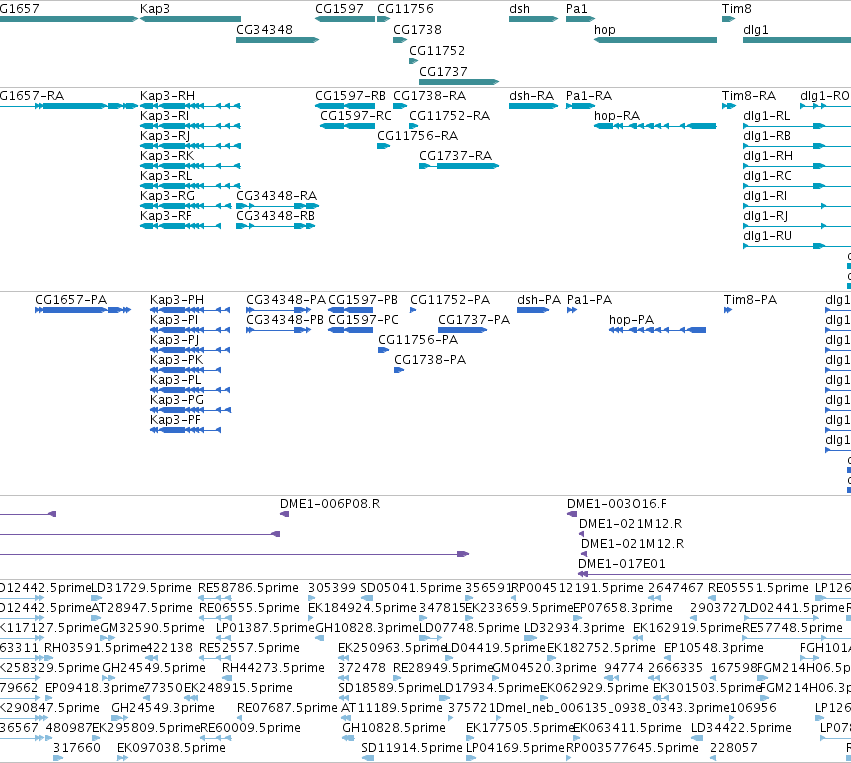The width and height of the screenshot is (851, 763).
Task: Select the hop-PA protein glyph
Action: 657,330
